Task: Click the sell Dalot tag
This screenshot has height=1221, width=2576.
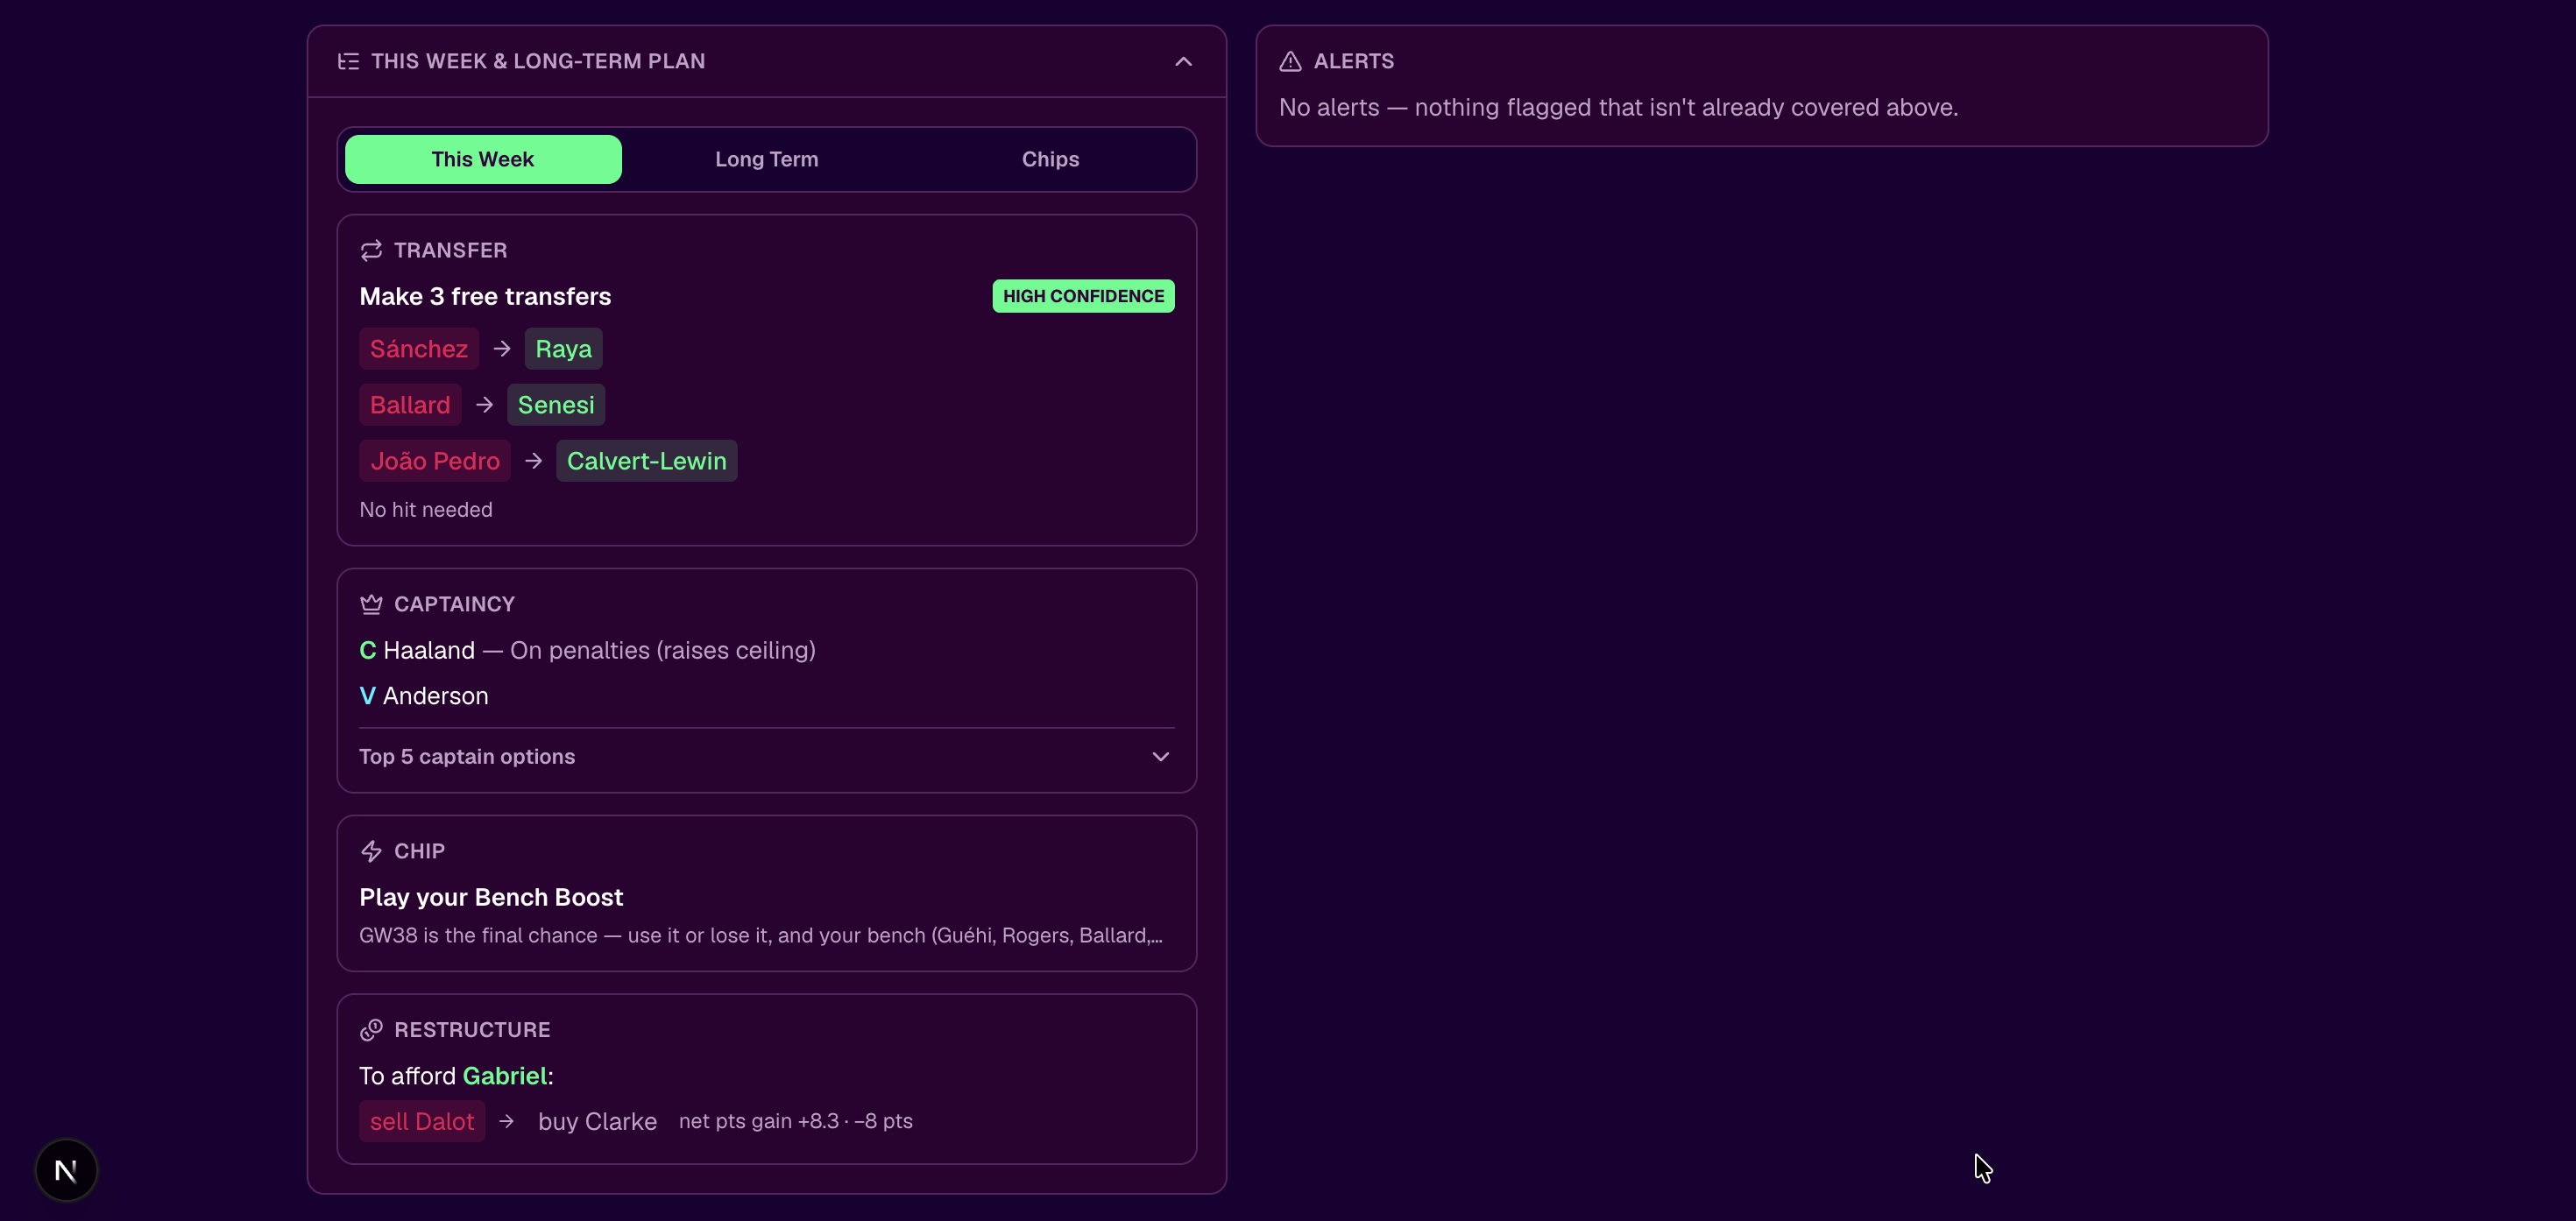Action: pos(422,1121)
